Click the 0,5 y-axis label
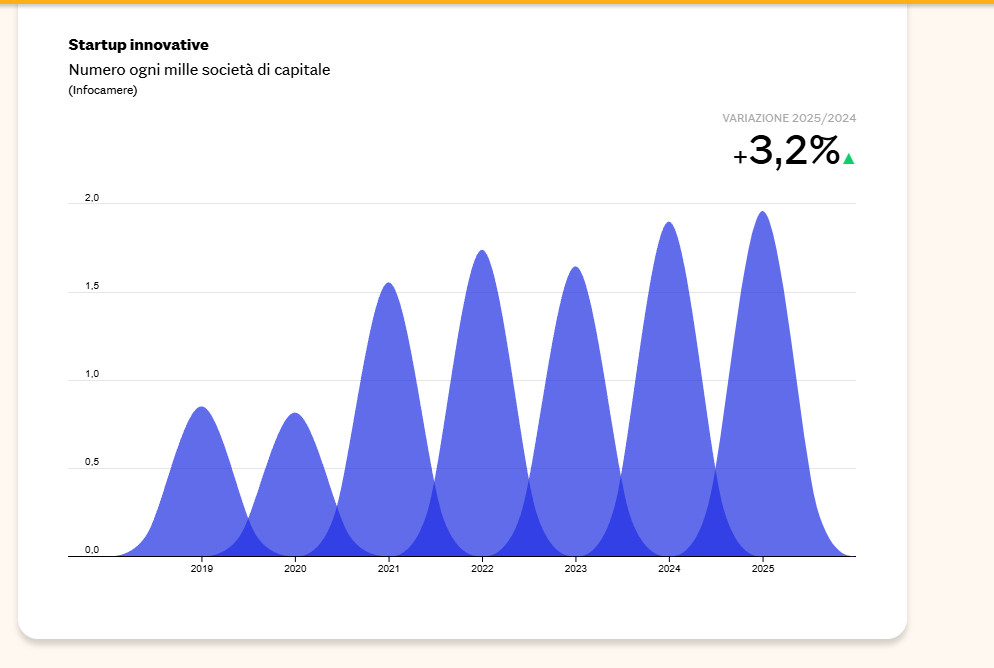Image resolution: width=994 pixels, height=668 pixels. tap(91, 462)
